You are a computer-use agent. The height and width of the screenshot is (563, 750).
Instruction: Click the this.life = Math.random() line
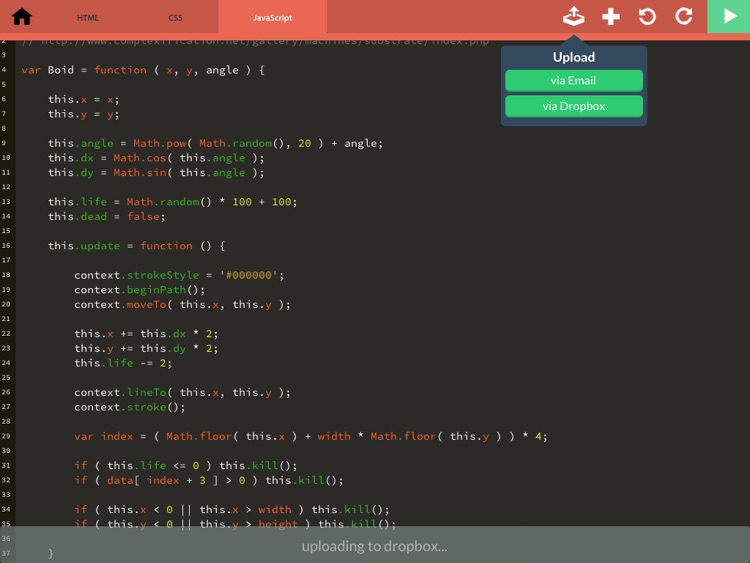172,202
